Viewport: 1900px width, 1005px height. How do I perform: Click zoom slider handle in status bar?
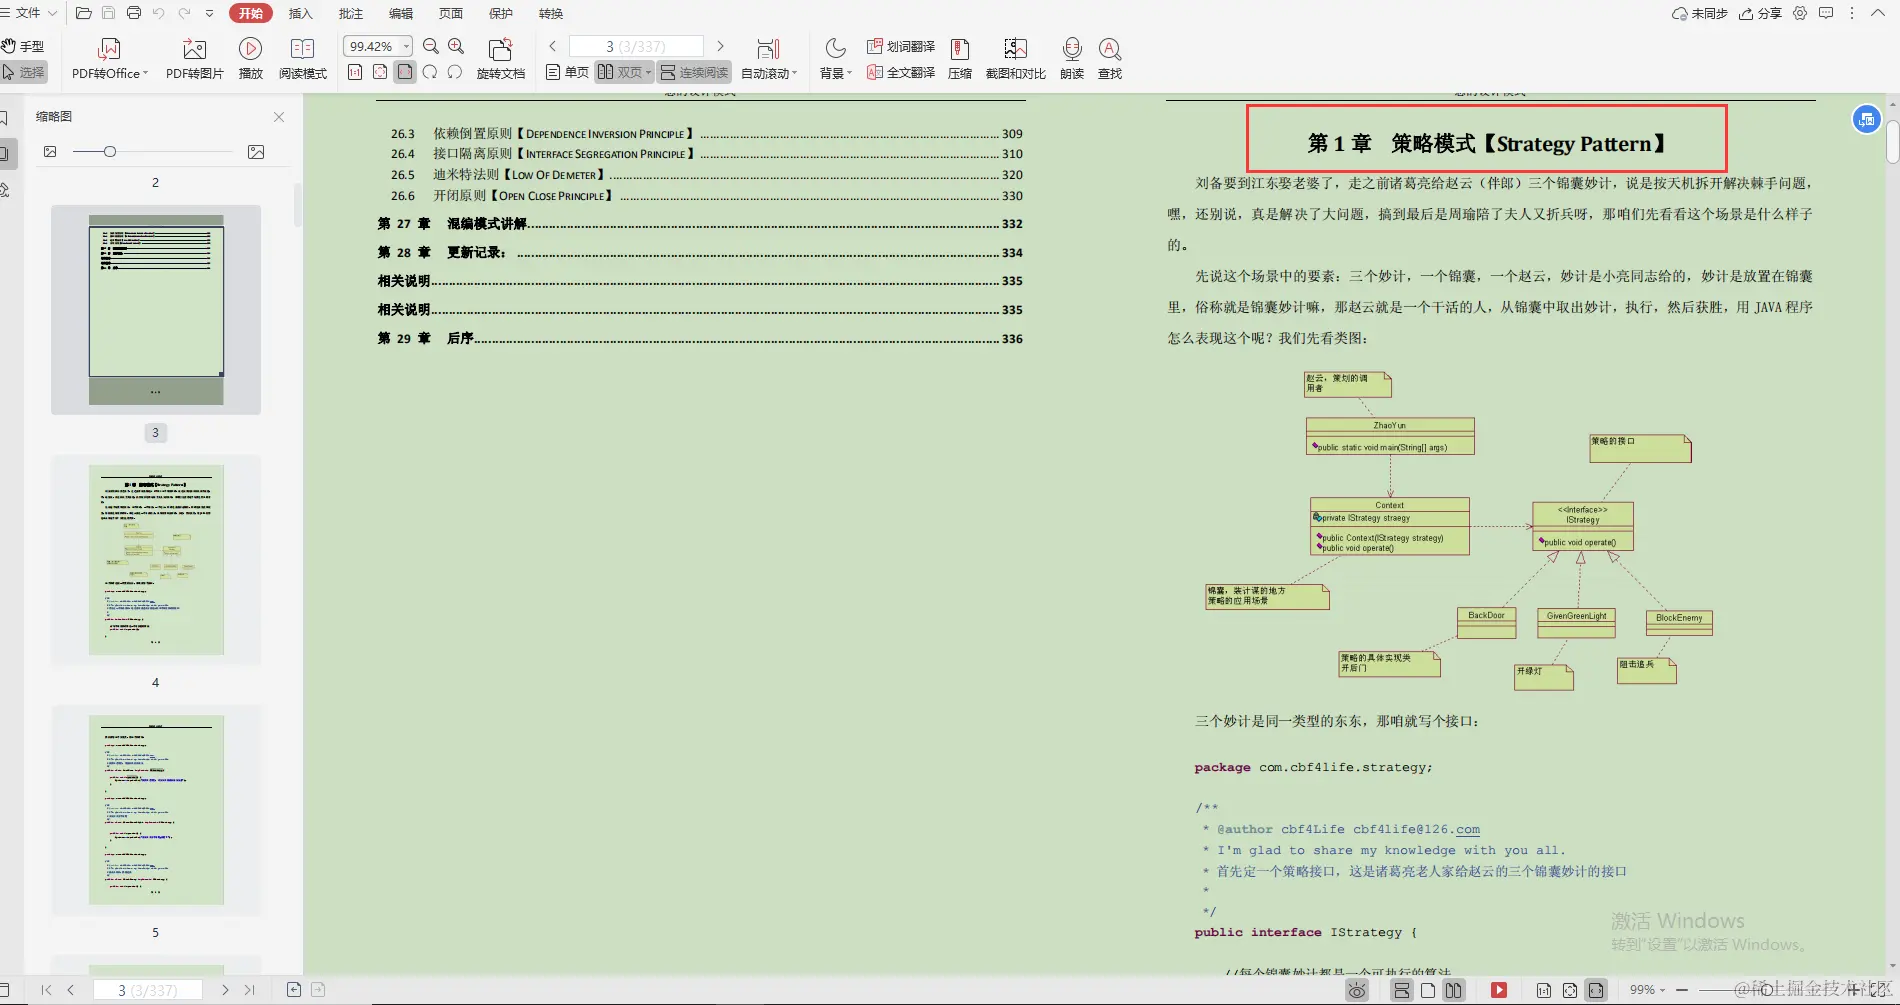click(x=1767, y=990)
